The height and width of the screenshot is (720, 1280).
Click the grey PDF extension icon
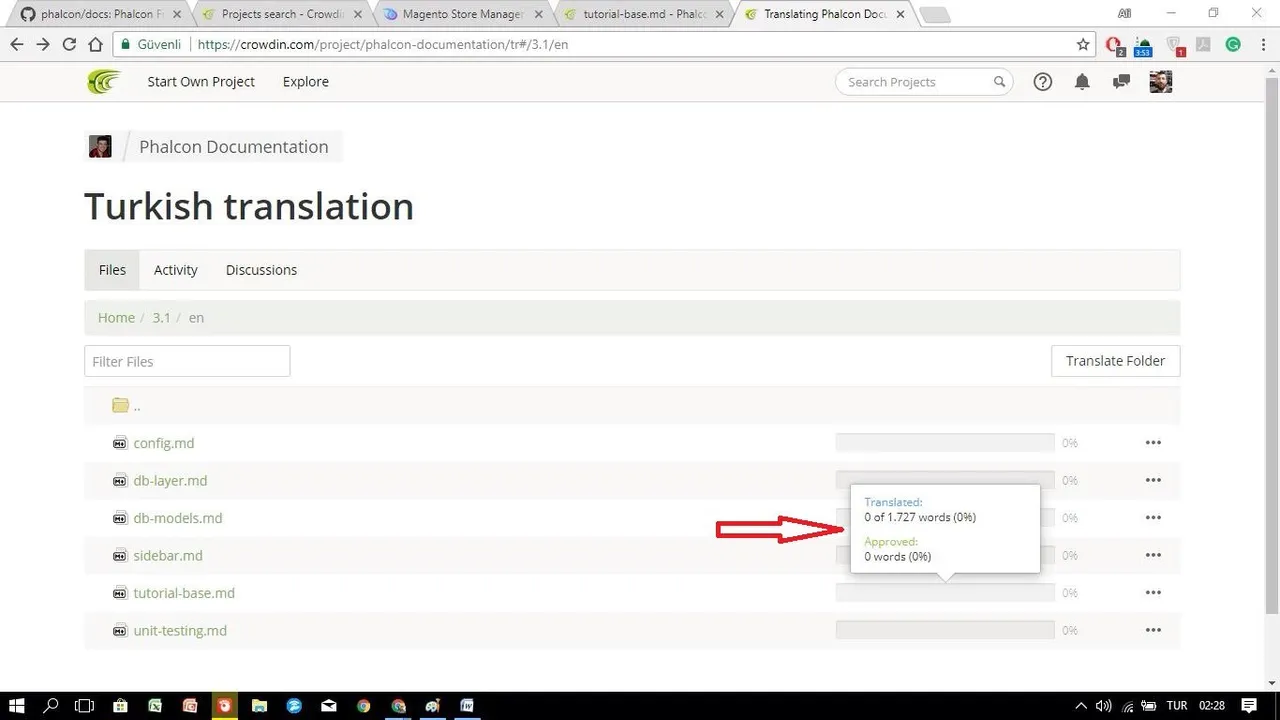pyautogui.click(x=1204, y=44)
